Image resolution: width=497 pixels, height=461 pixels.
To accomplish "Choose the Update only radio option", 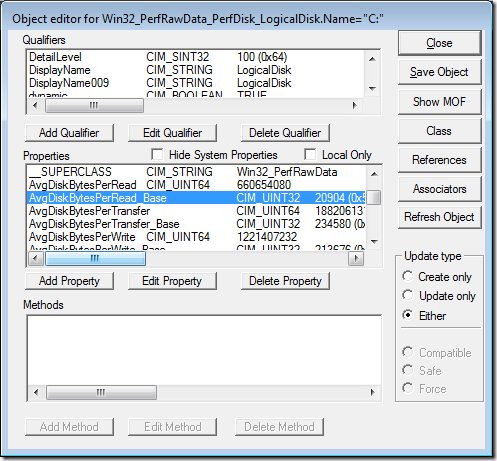I will click(407, 295).
